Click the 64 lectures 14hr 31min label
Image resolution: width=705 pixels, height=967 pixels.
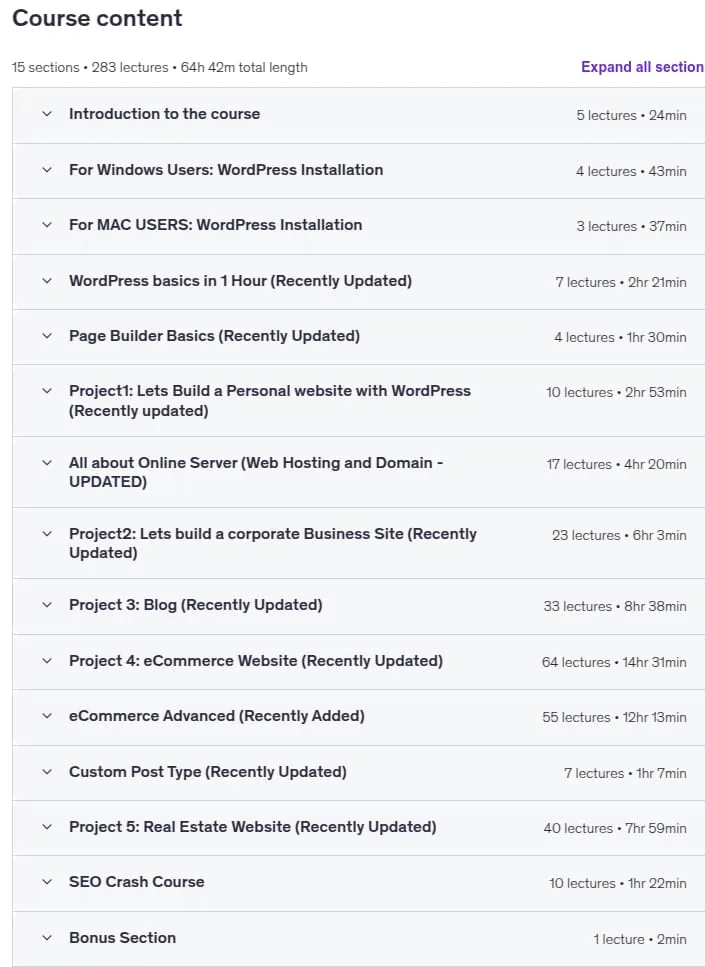click(614, 662)
